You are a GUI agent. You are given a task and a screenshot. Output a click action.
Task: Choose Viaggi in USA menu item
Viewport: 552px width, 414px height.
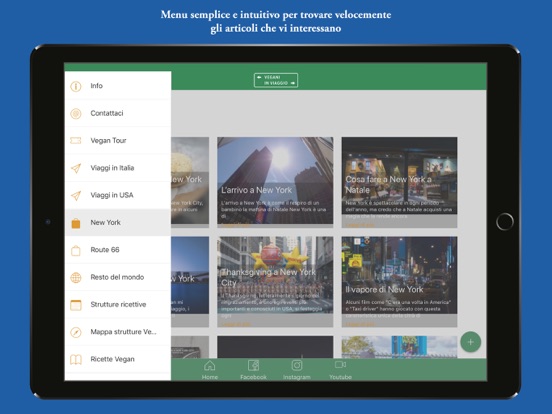tap(118, 195)
